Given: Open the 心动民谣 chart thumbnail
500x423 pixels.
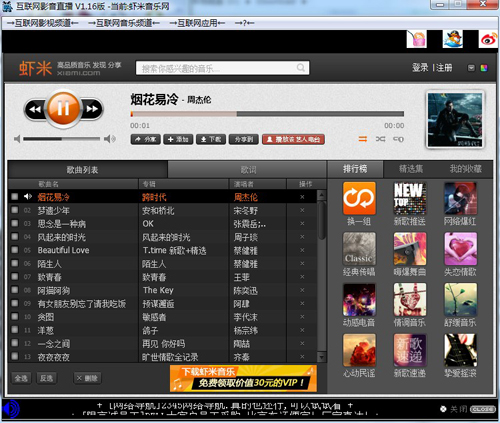Looking at the screenshot, I should coord(359,350).
